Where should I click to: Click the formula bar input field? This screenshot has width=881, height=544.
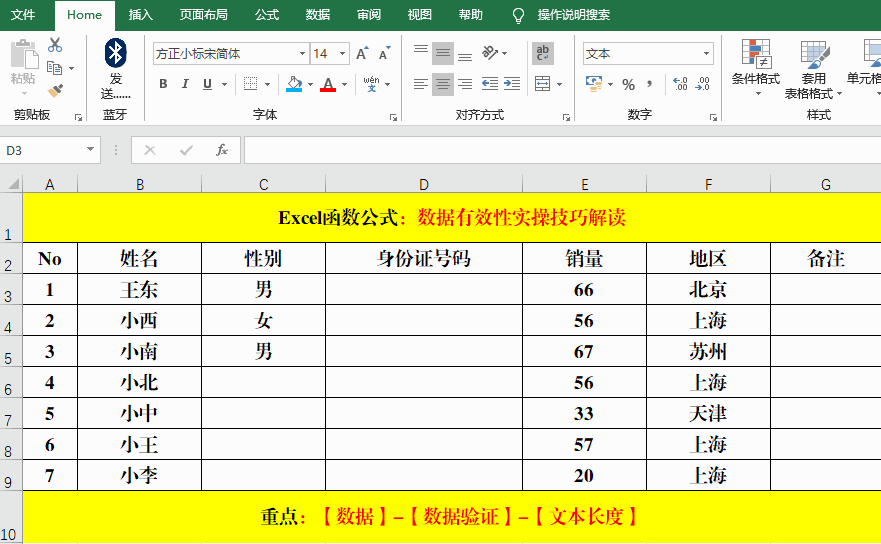pyautogui.click(x=562, y=150)
